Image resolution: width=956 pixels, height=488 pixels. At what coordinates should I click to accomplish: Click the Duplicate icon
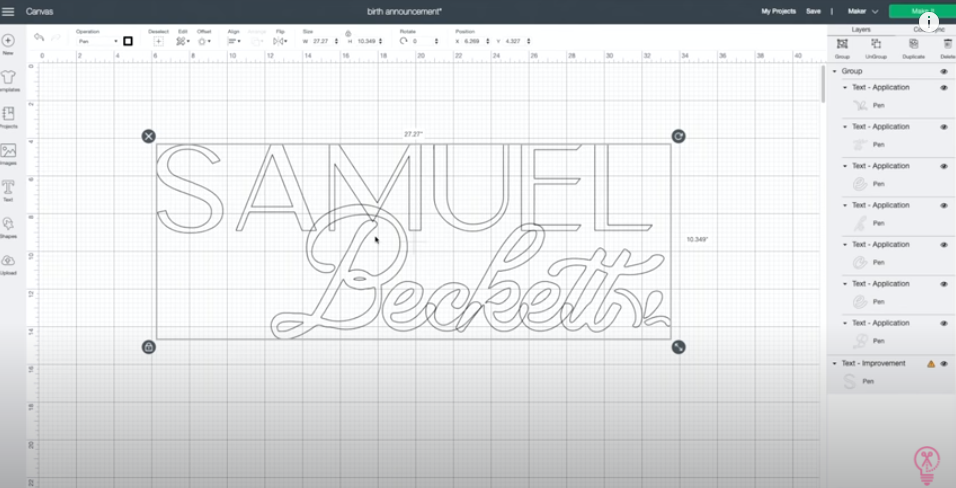(x=913, y=44)
